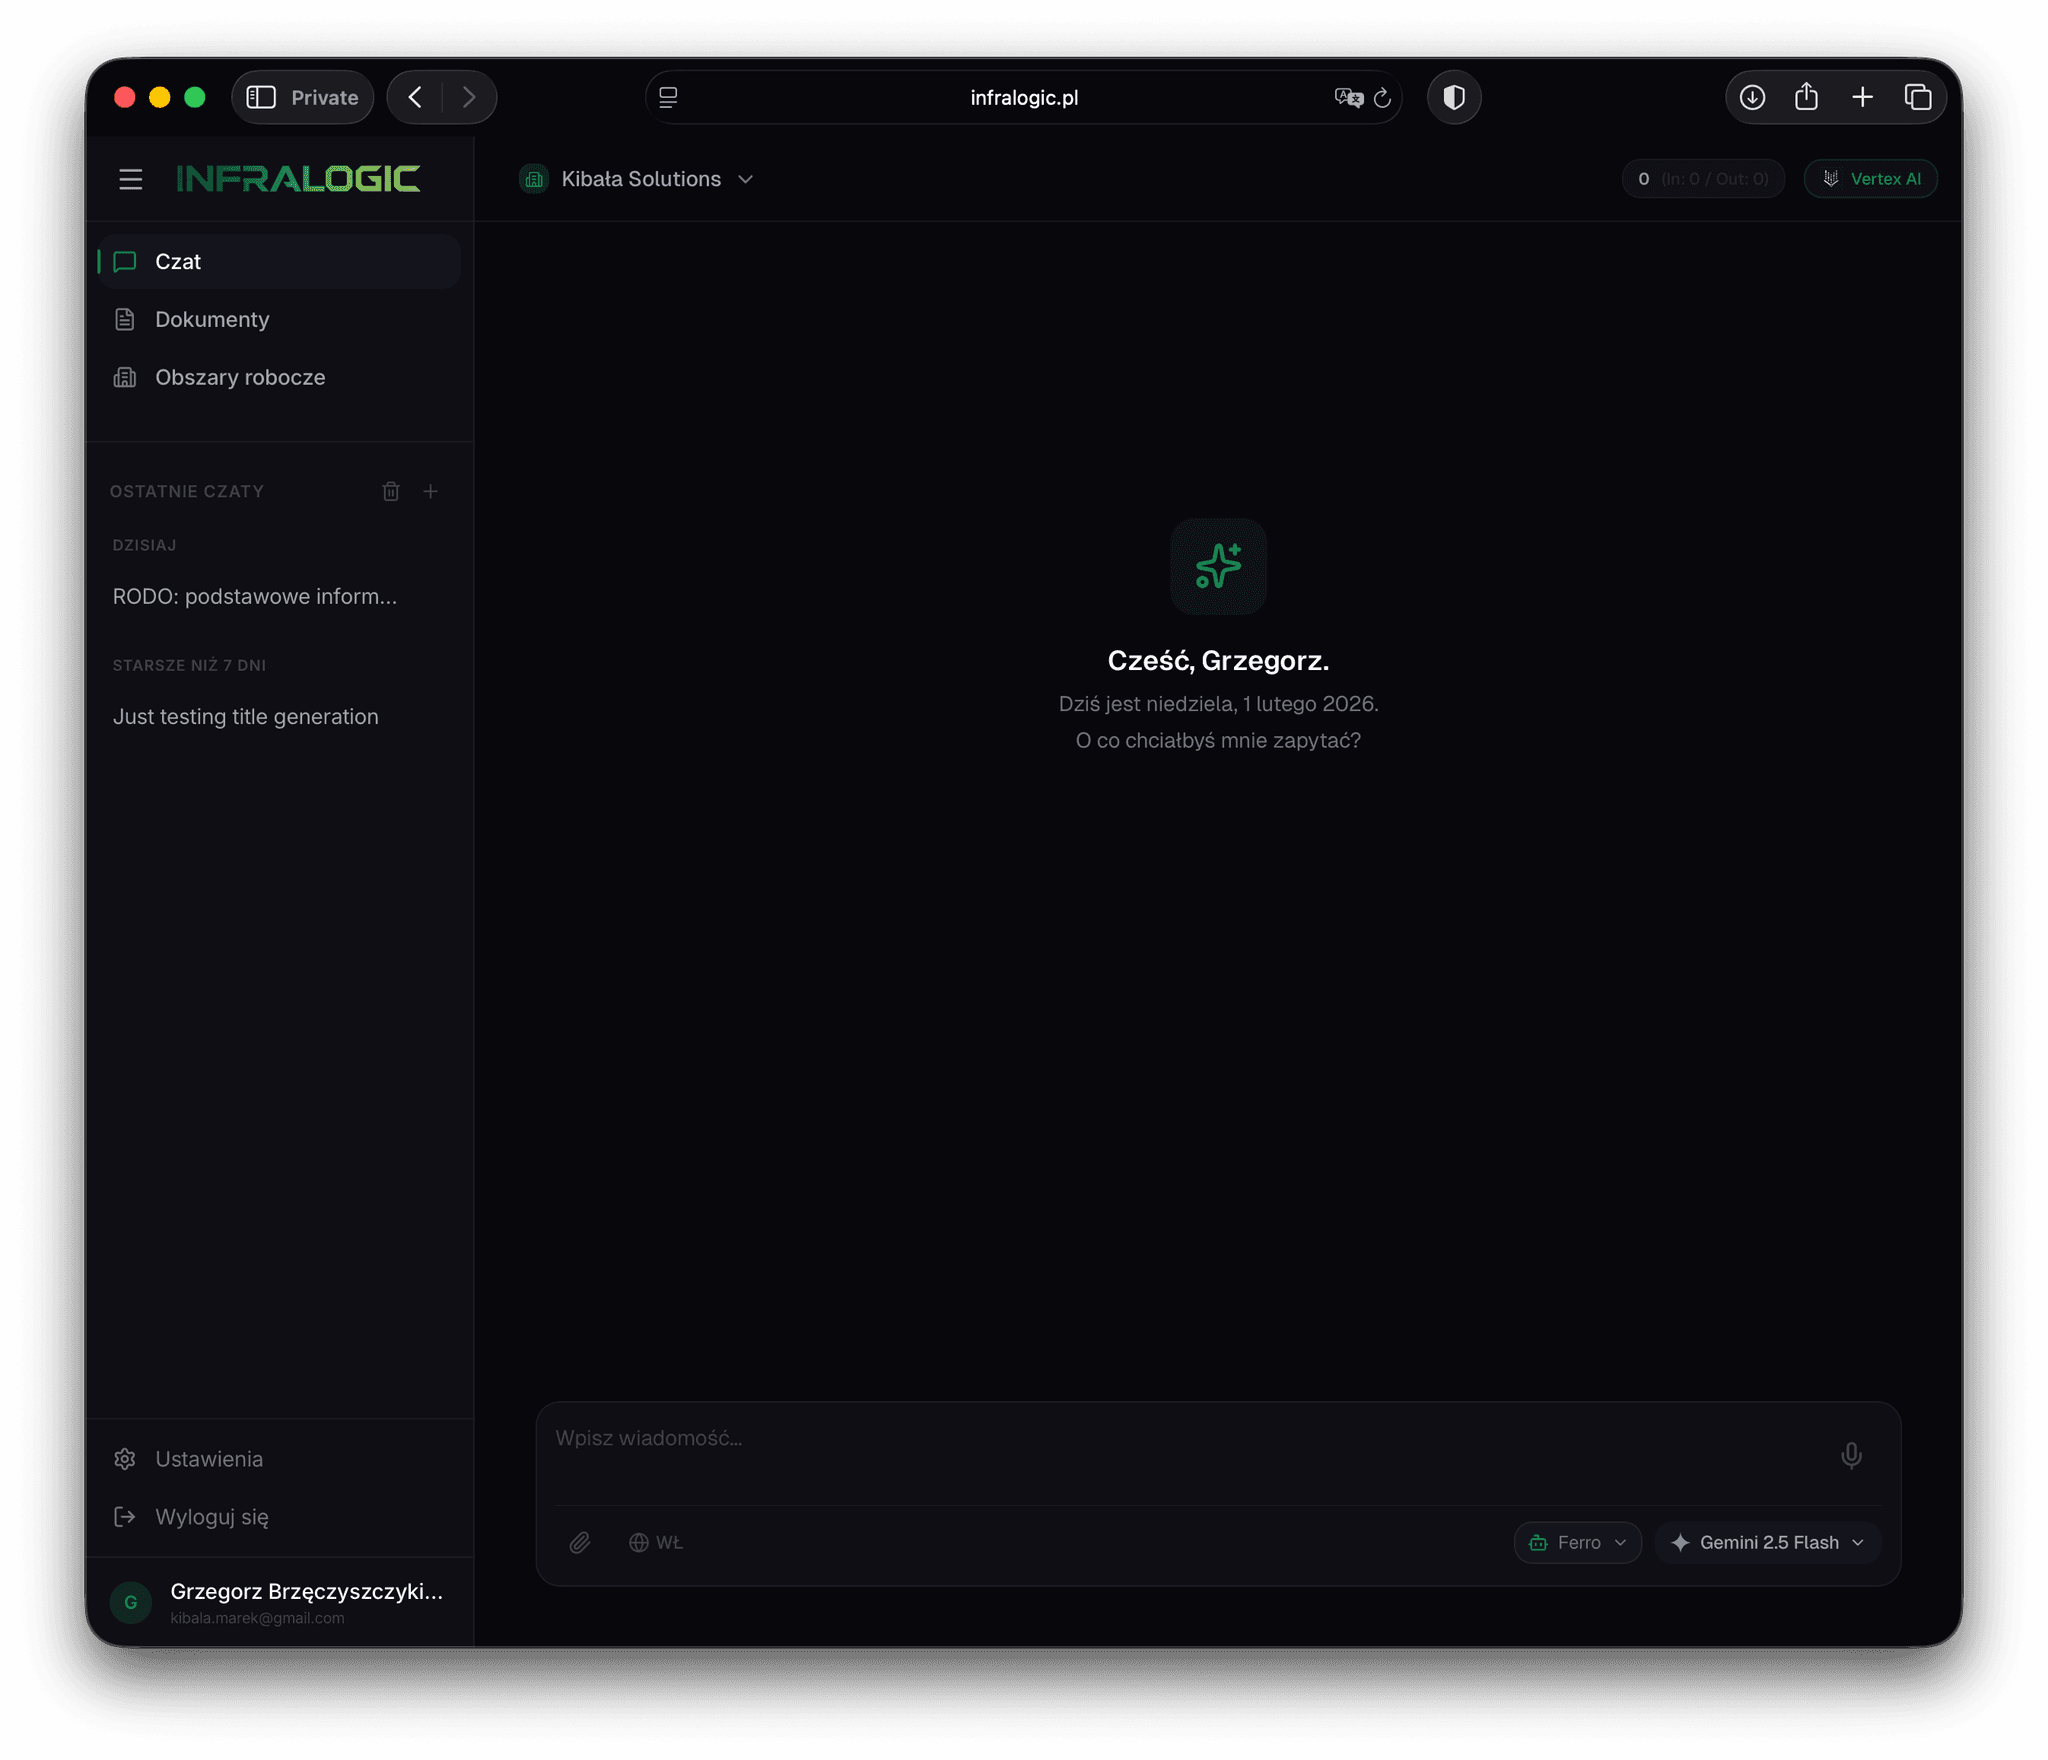Click the paperclip attachment icon
The height and width of the screenshot is (1760, 2048).
(580, 1542)
